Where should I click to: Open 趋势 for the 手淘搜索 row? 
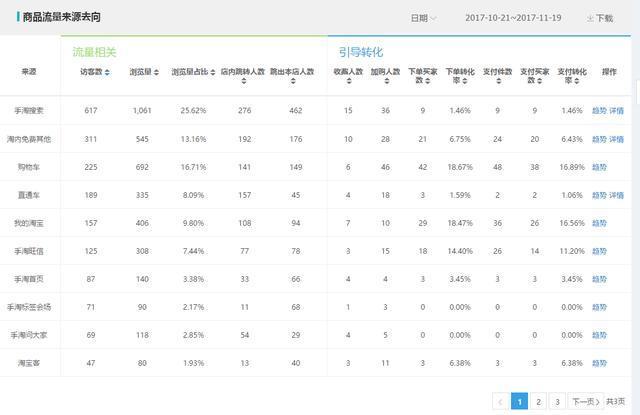click(x=599, y=111)
